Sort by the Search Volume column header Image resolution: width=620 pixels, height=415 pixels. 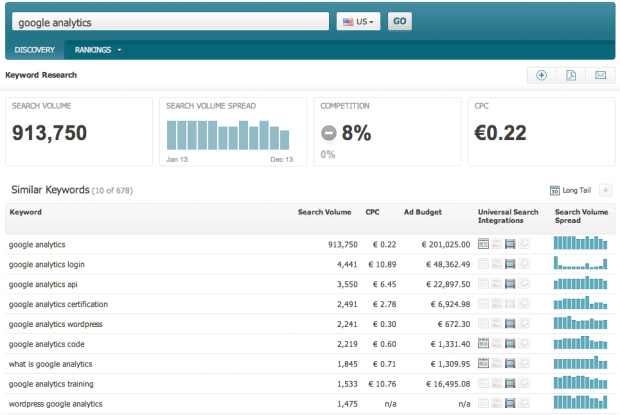(x=324, y=212)
